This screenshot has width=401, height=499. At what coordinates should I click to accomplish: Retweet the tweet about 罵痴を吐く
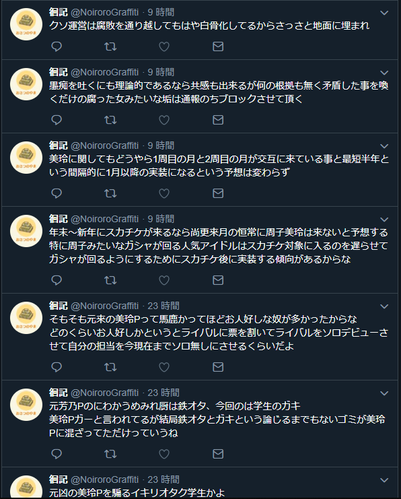(110, 120)
